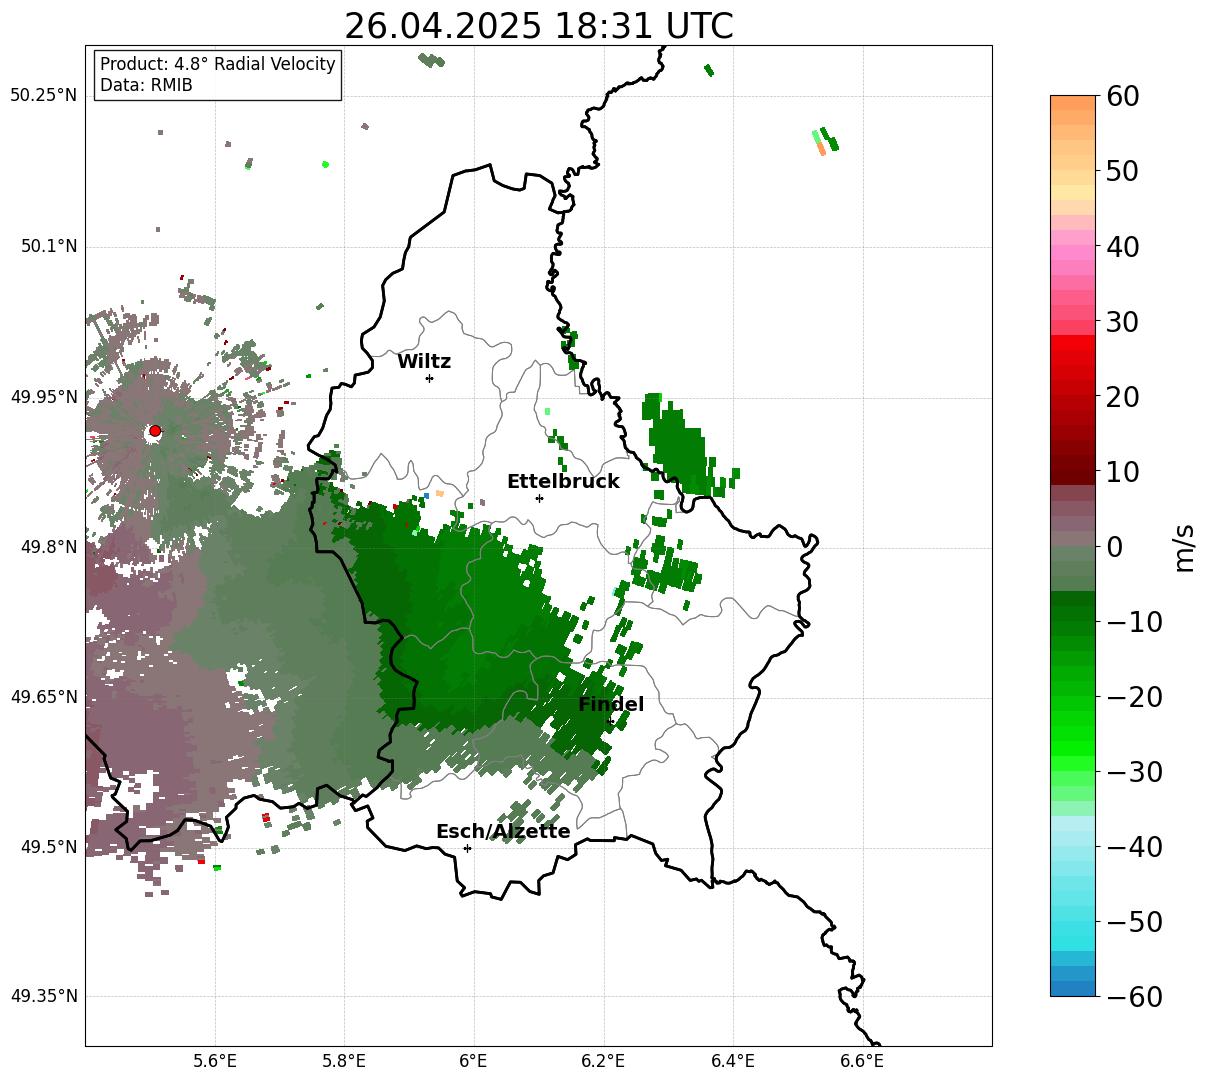This screenshot has height=1081, width=1207.
Task: Click the colorbar 30 tick label
Action: [x=1122, y=322]
